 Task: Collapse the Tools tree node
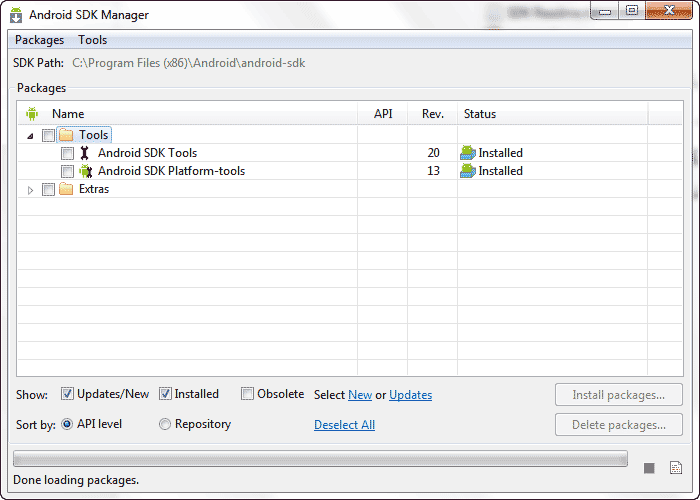point(30,136)
